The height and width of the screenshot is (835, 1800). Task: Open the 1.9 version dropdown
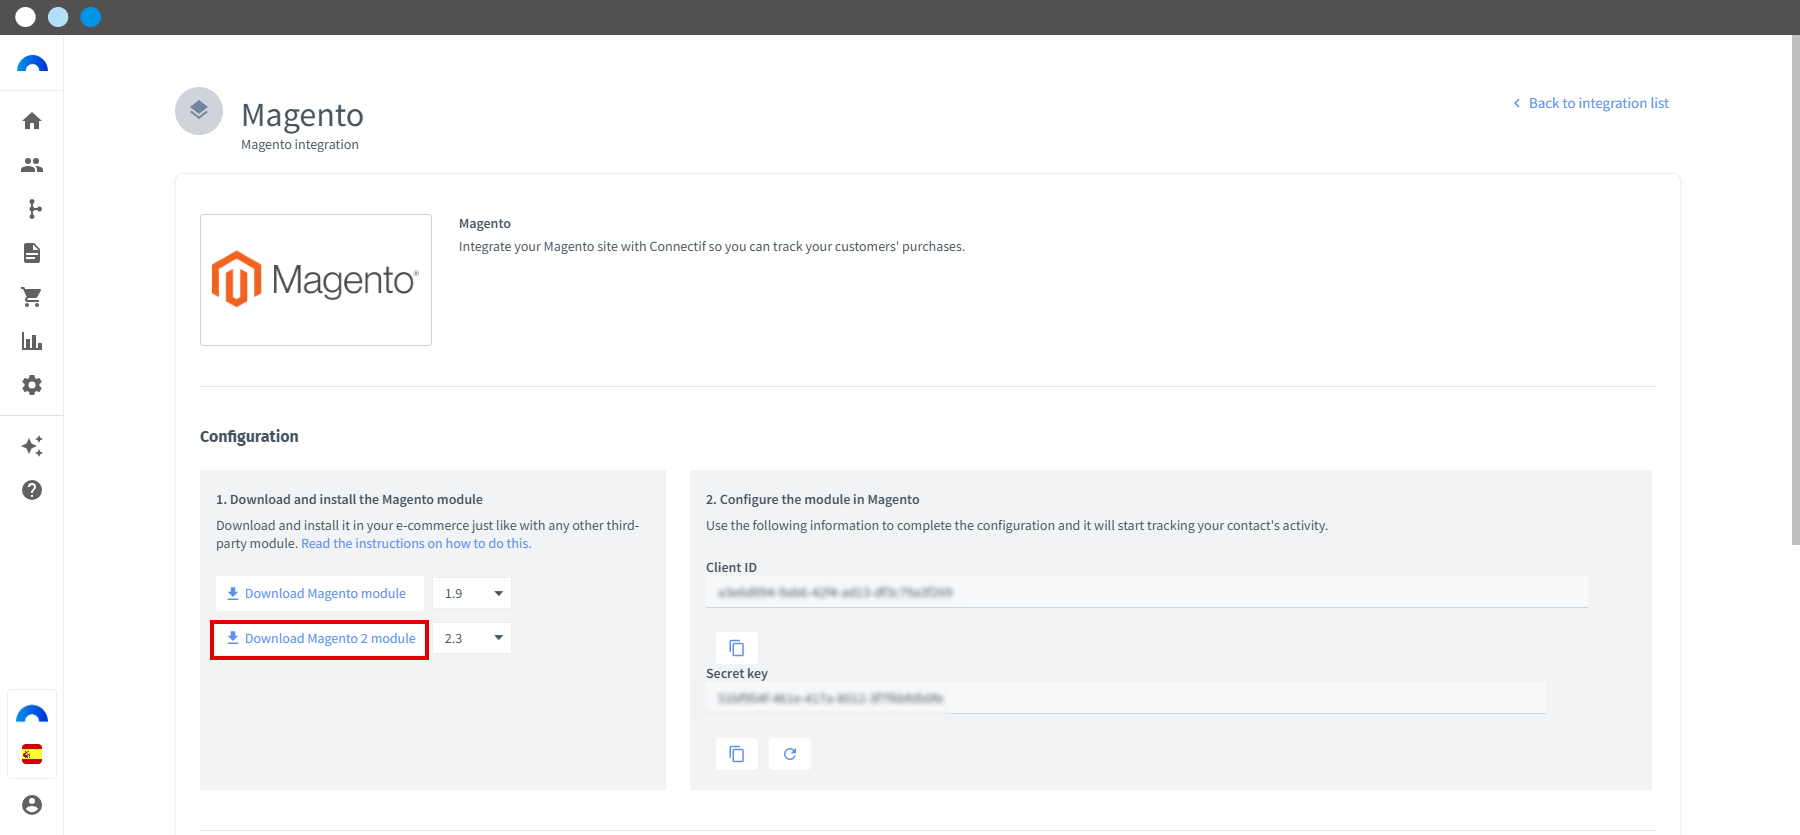click(x=472, y=593)
